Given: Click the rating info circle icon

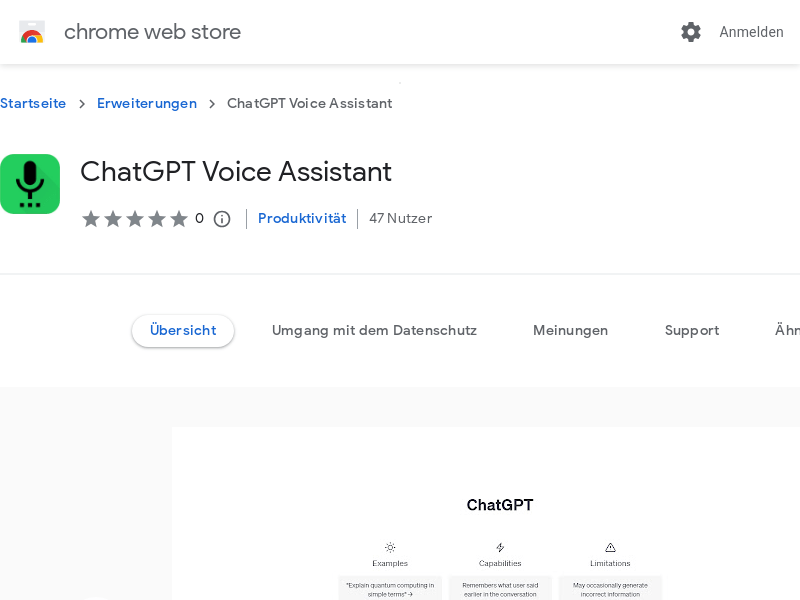Looking at the screenshot, I should click(222, 219).
